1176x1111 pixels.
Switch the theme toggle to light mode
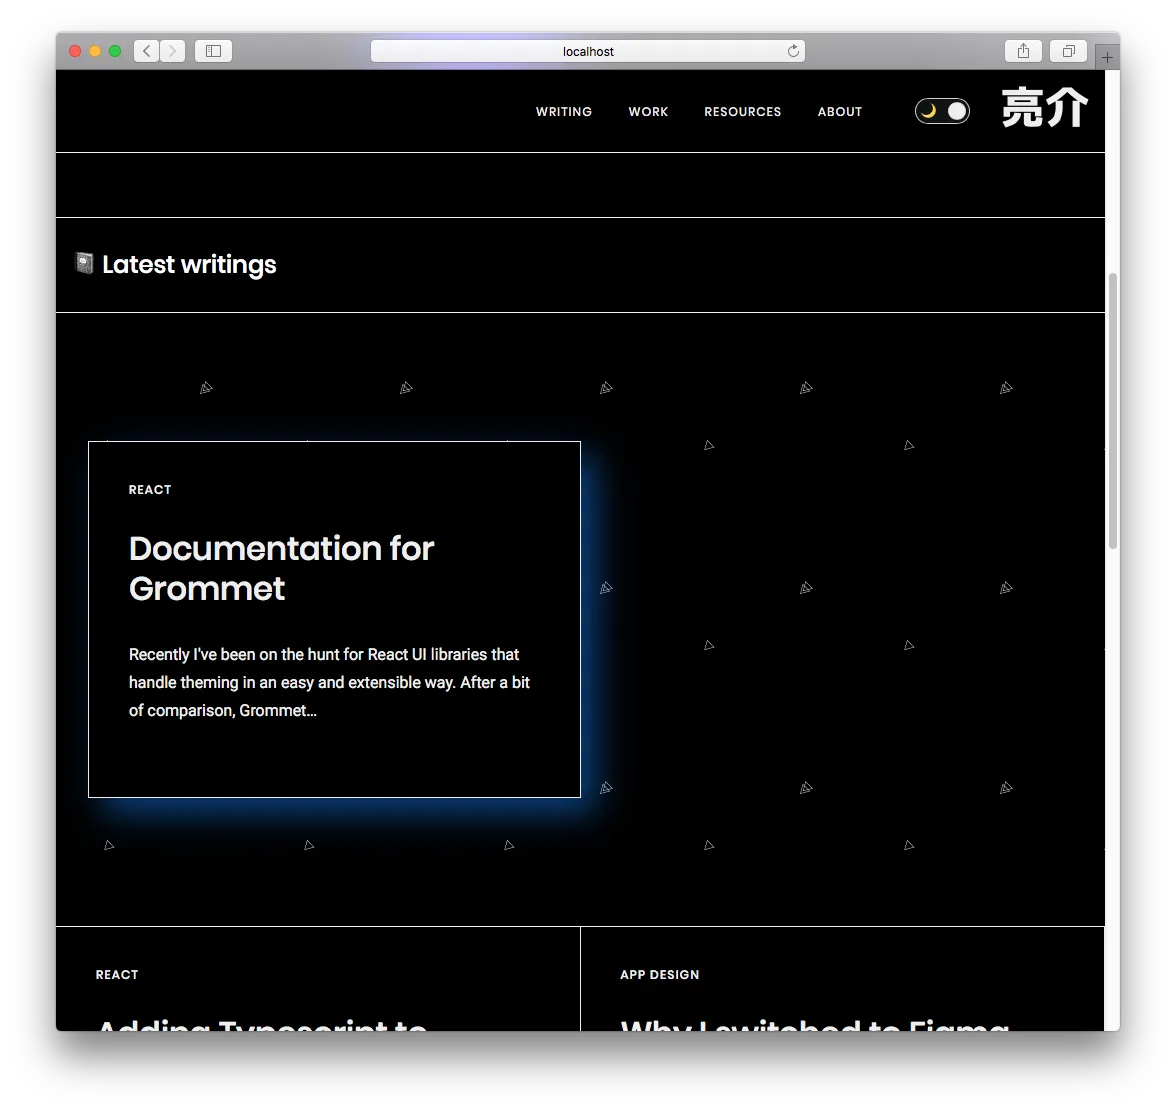(954, 111)
